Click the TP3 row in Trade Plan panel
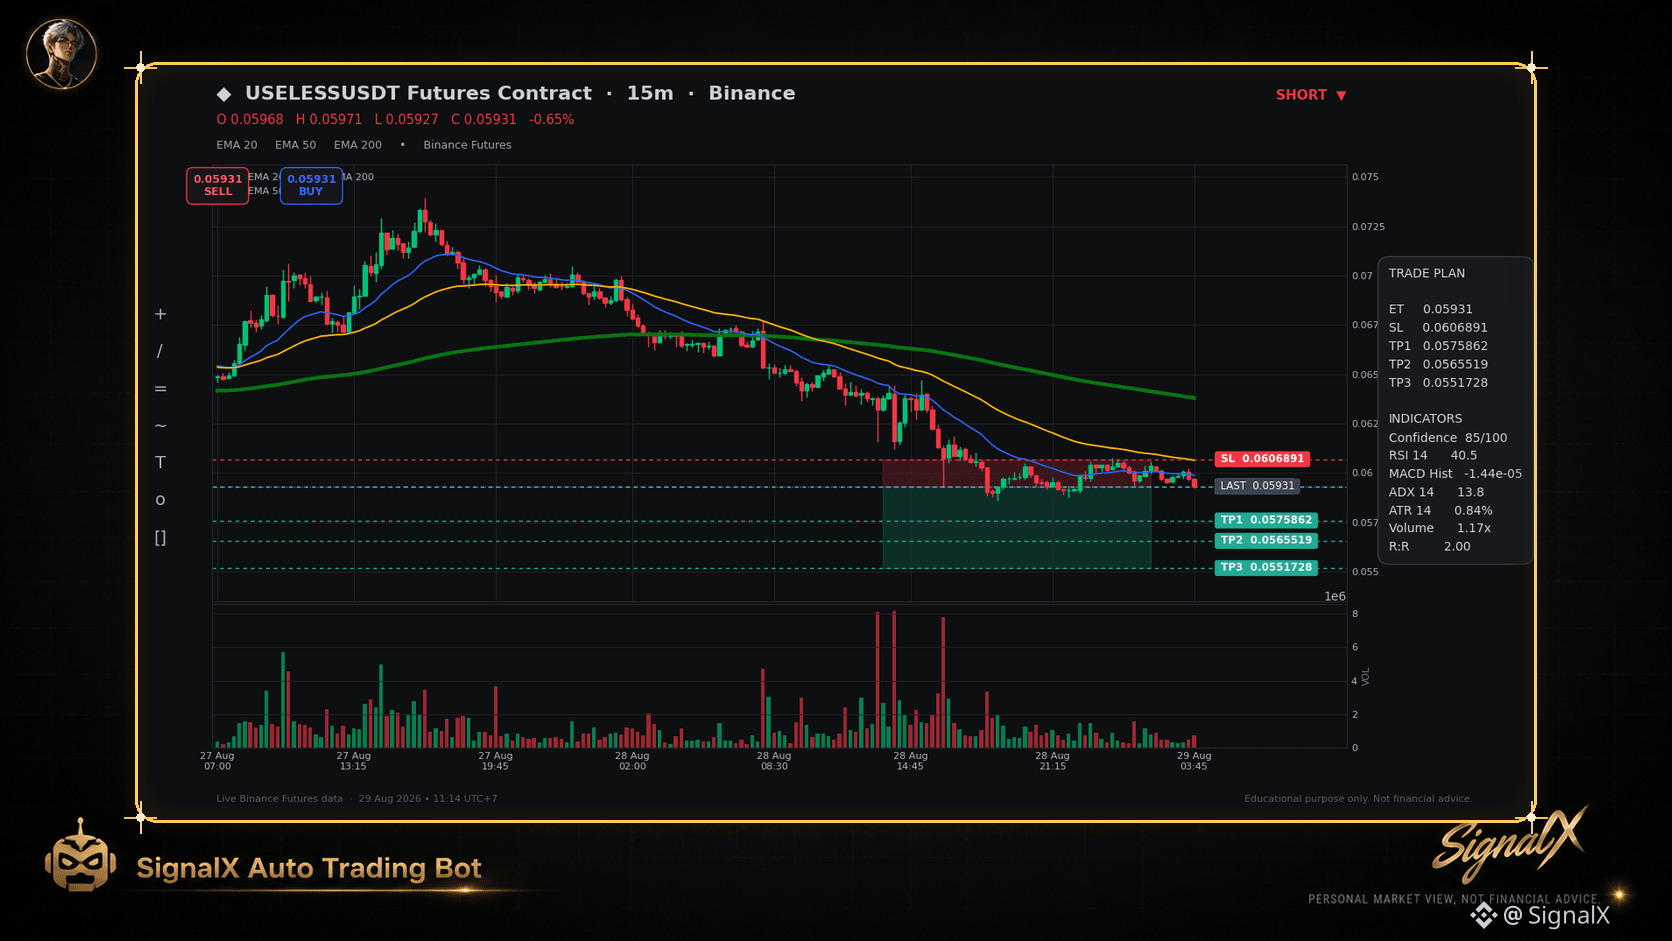The width and height of the screenshot is (1672, 941). pos(1438,383)
